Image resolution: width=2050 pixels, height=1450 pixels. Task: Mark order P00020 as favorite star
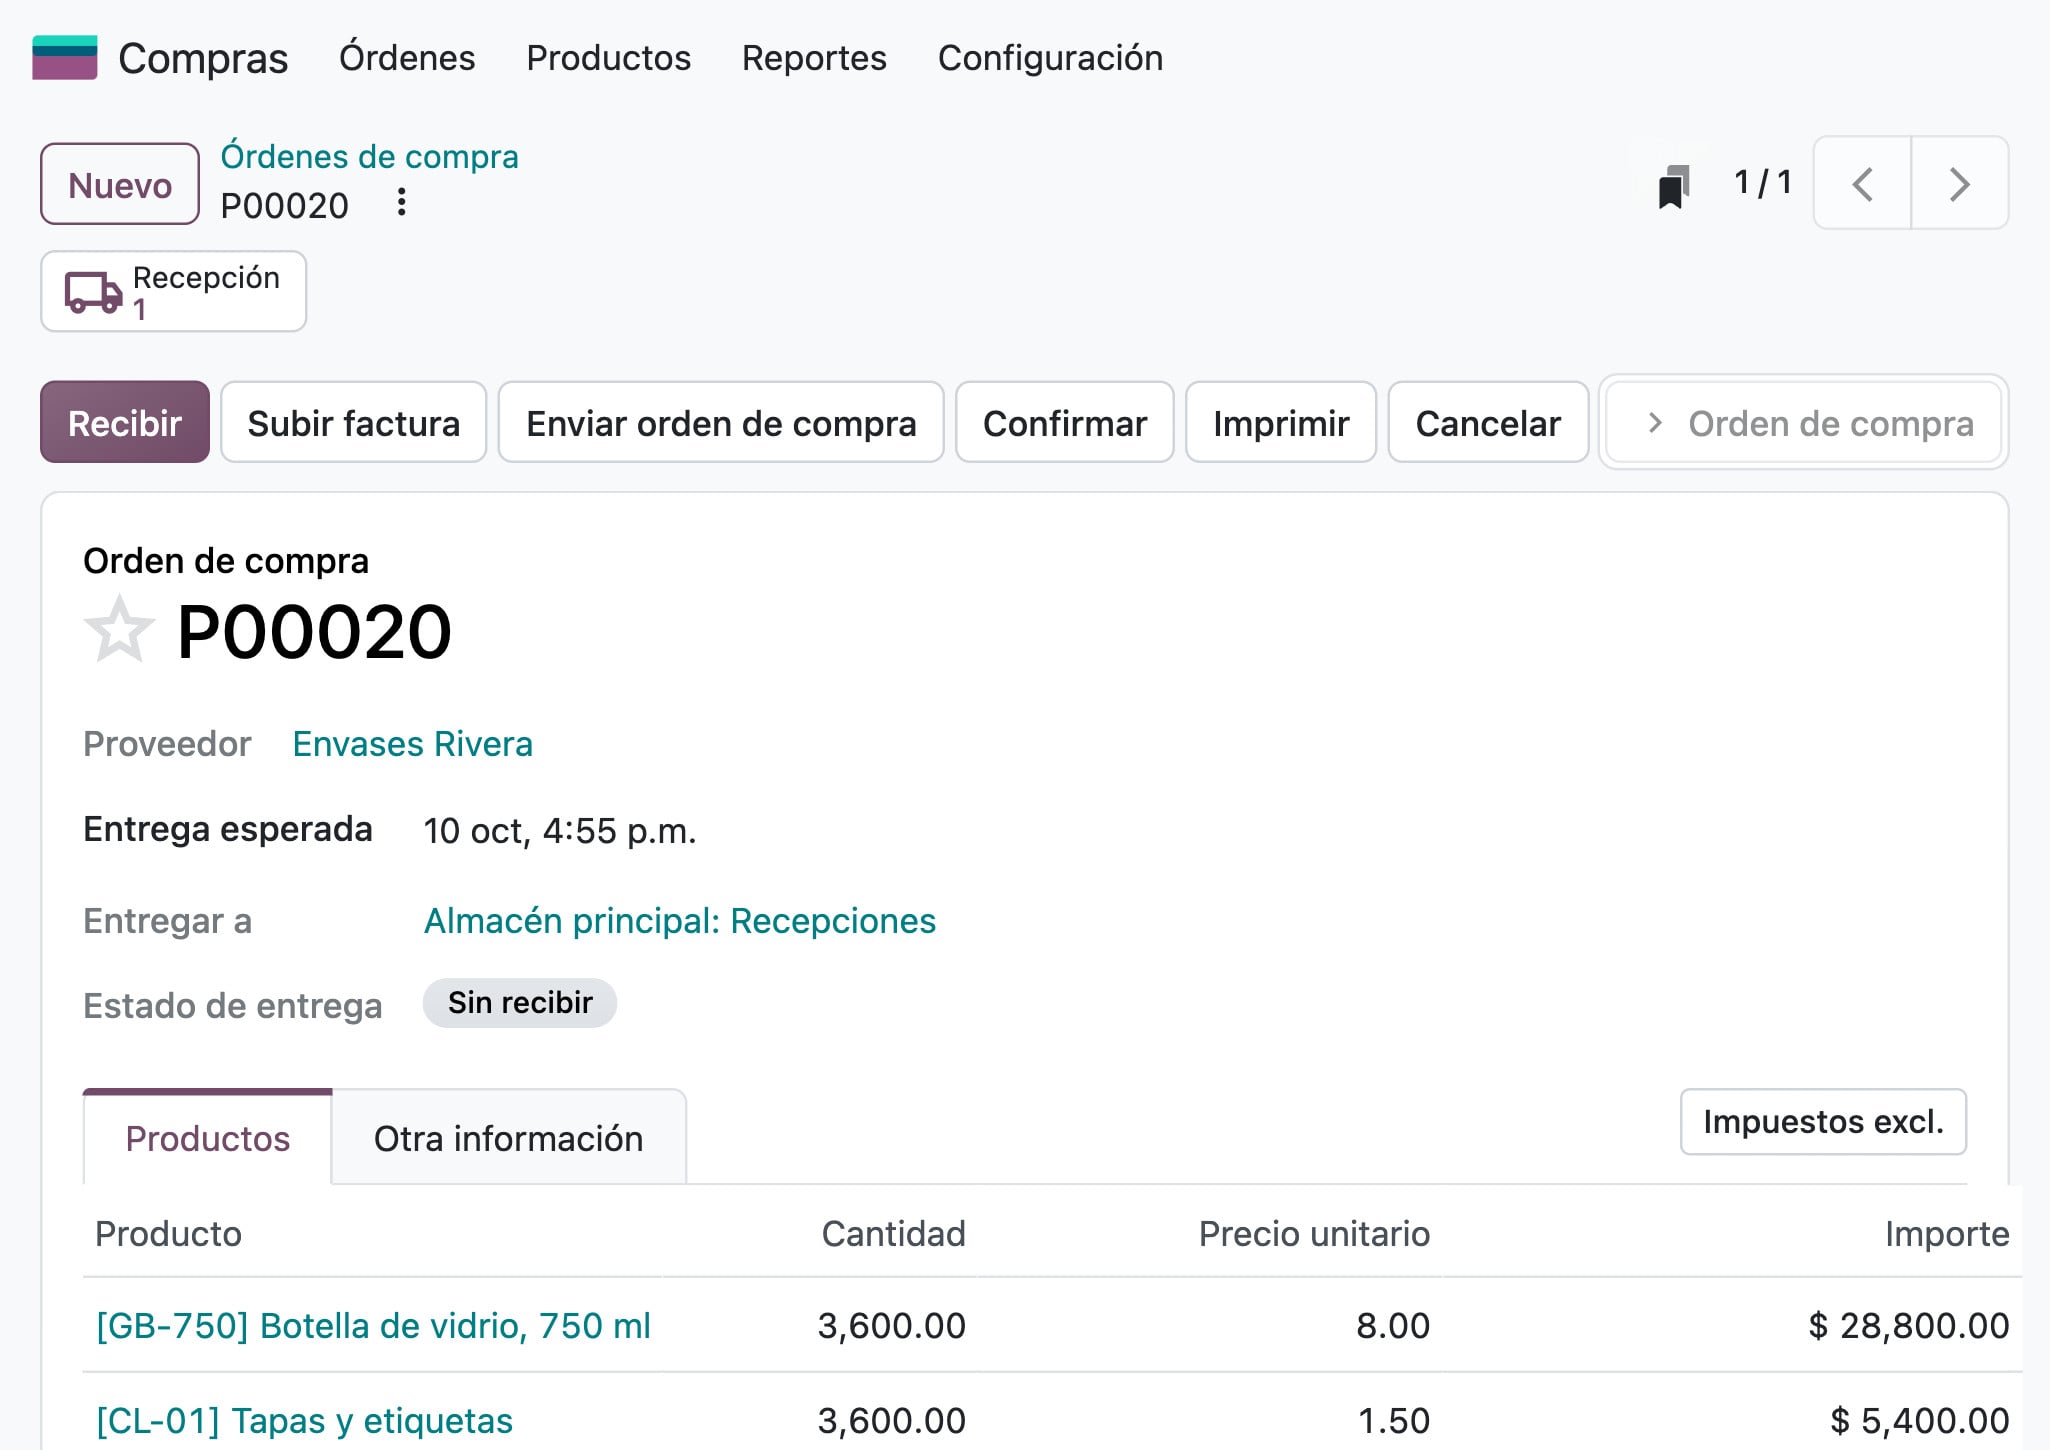pos(119,630)
